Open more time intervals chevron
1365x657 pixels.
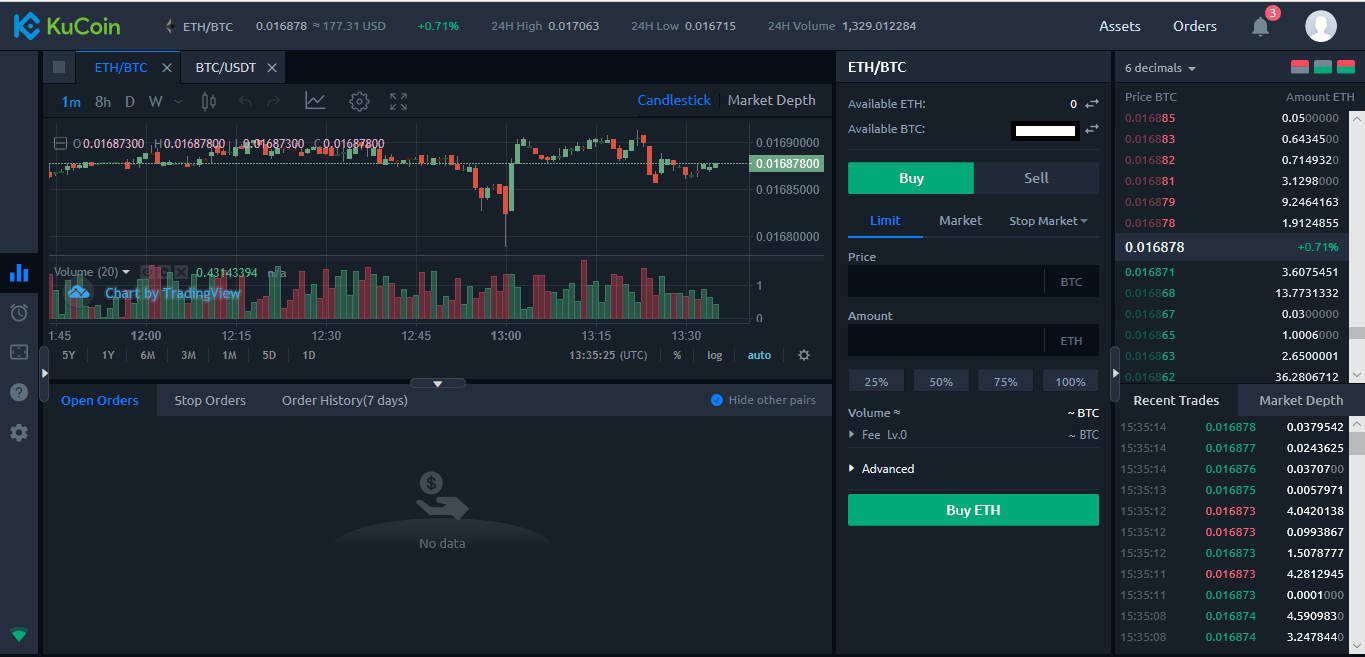tap(178, 101)
